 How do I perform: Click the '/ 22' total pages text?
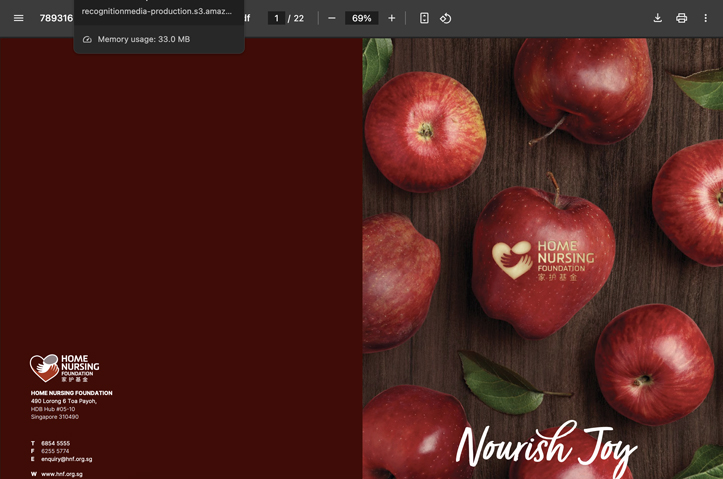pos(296,18)
